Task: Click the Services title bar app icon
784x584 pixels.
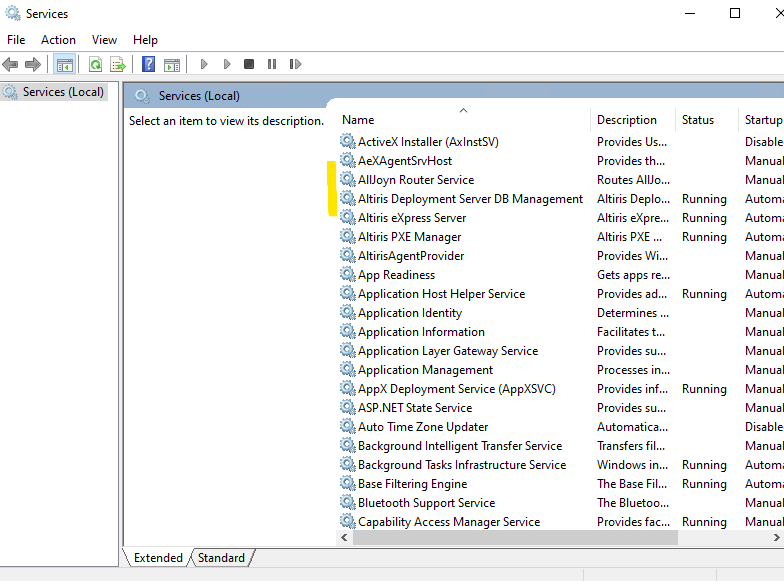Action: click(x=12, y=14)
